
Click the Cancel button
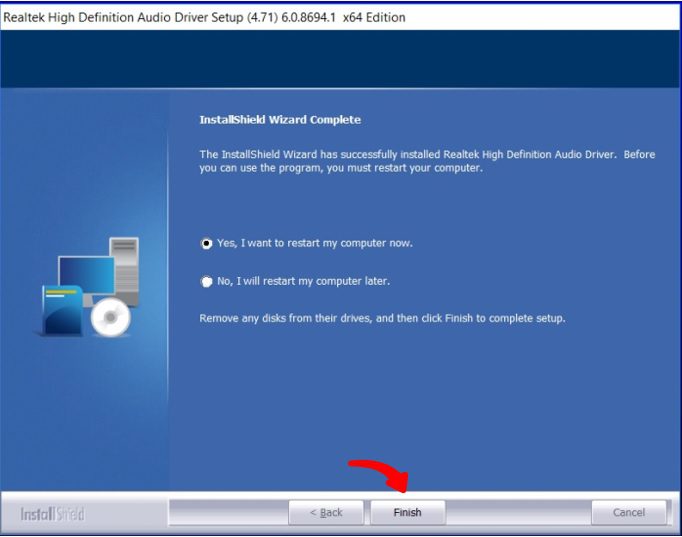(629, 513)
